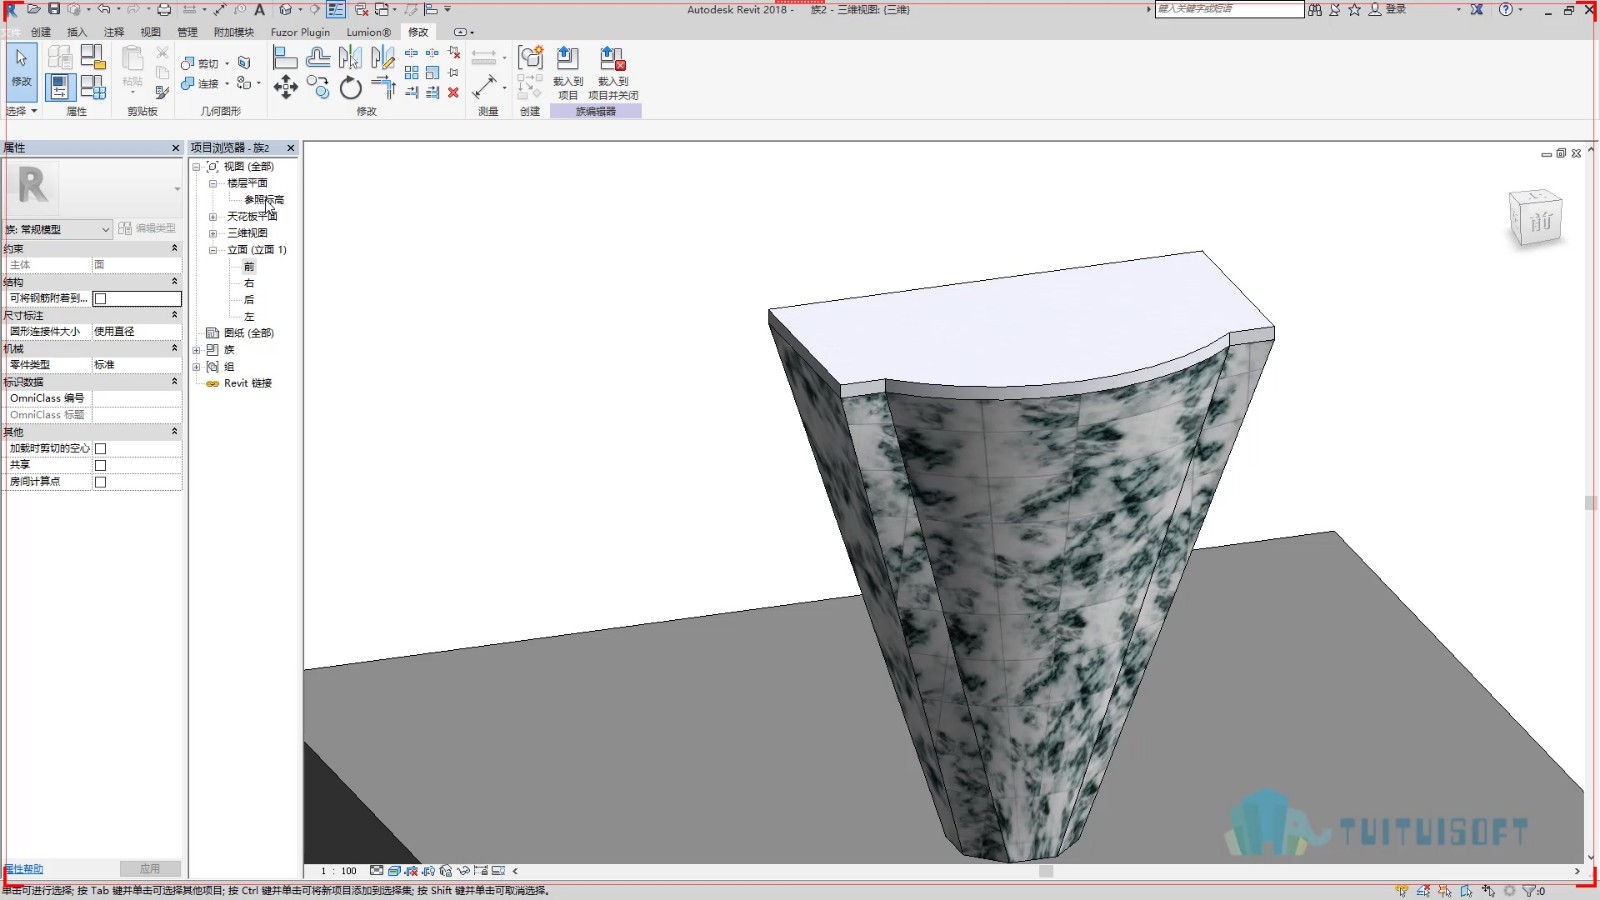Screen dimensions: 1600x900
Task: Select the 参照标高 view in project browser
Action: point(264,200)
